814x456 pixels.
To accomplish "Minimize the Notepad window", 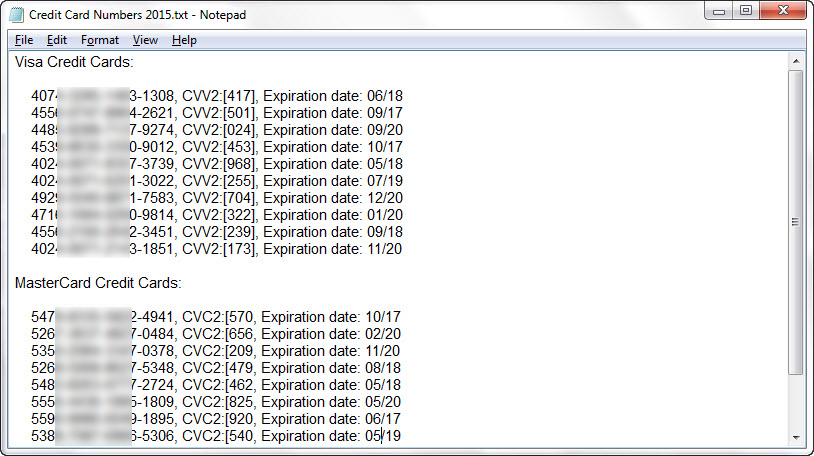I will click(x=719, y=11).
